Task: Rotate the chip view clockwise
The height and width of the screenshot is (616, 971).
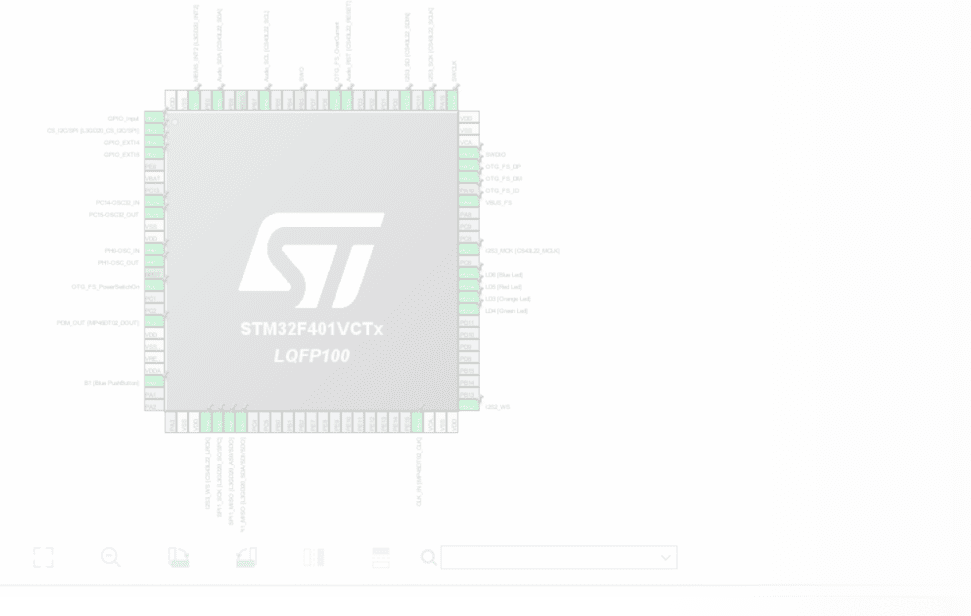Action: pyautogui.click(x=179, y=557)
